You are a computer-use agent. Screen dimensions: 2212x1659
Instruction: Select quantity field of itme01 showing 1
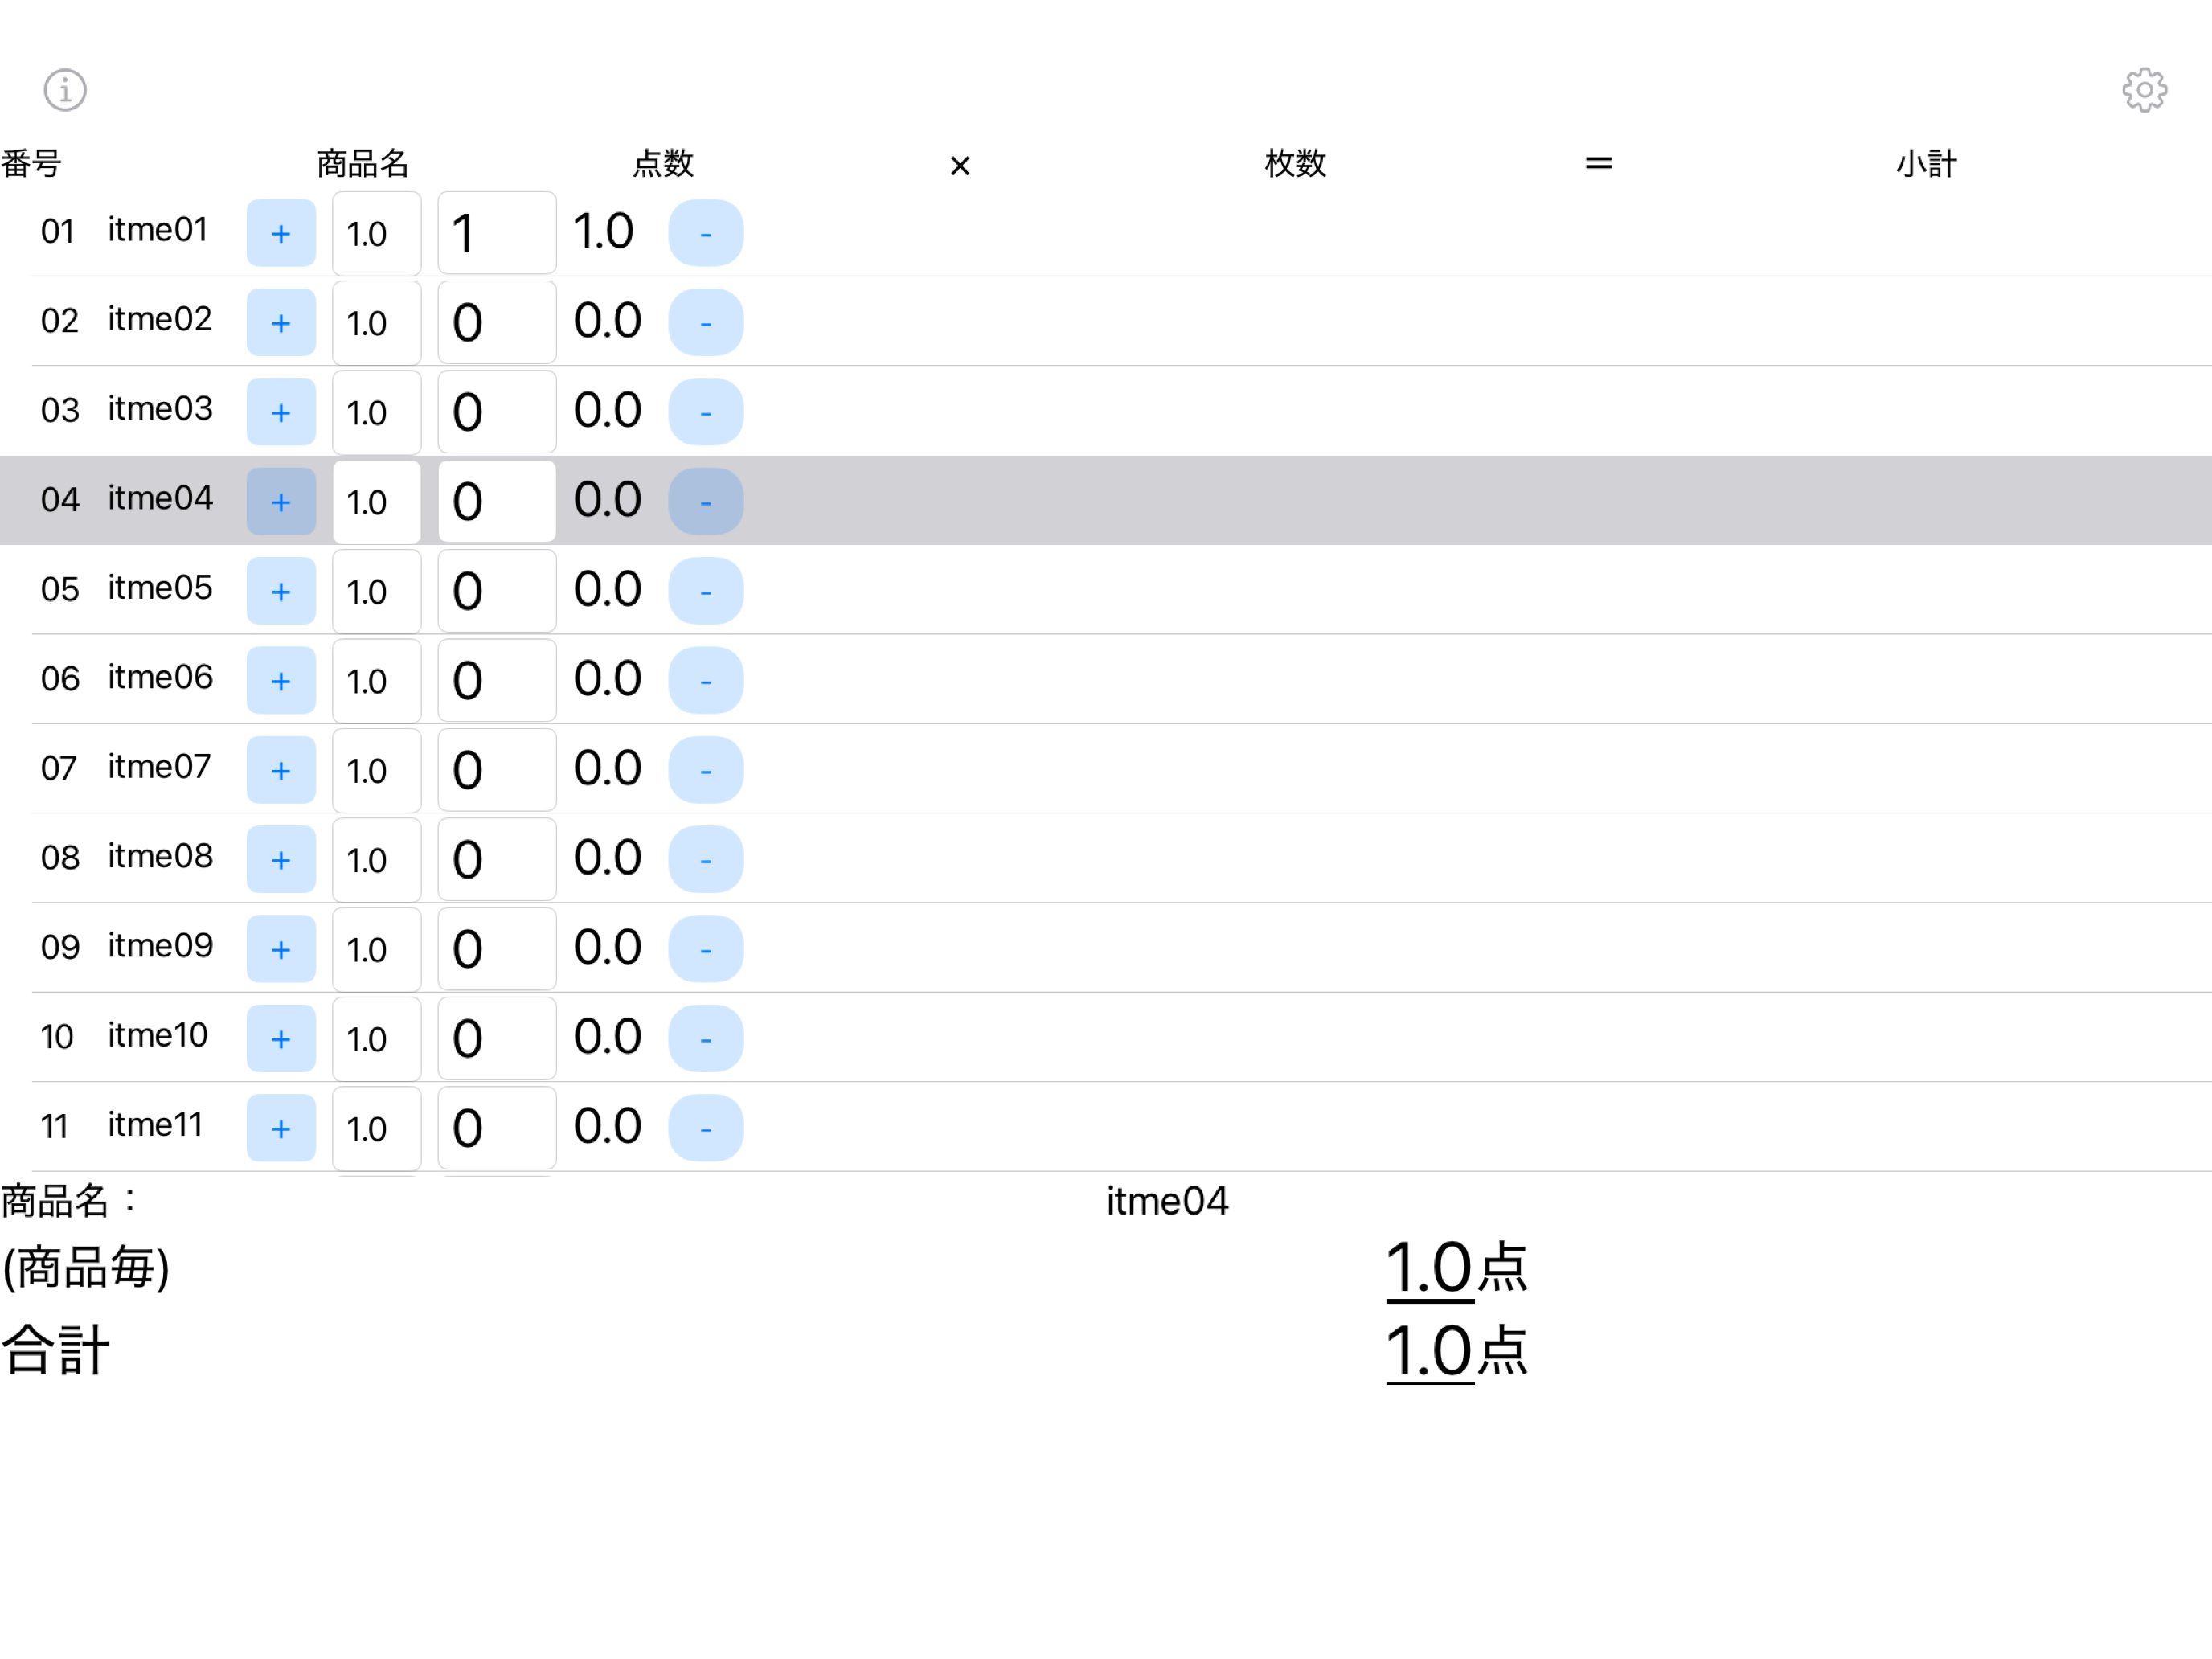[496, 233]
